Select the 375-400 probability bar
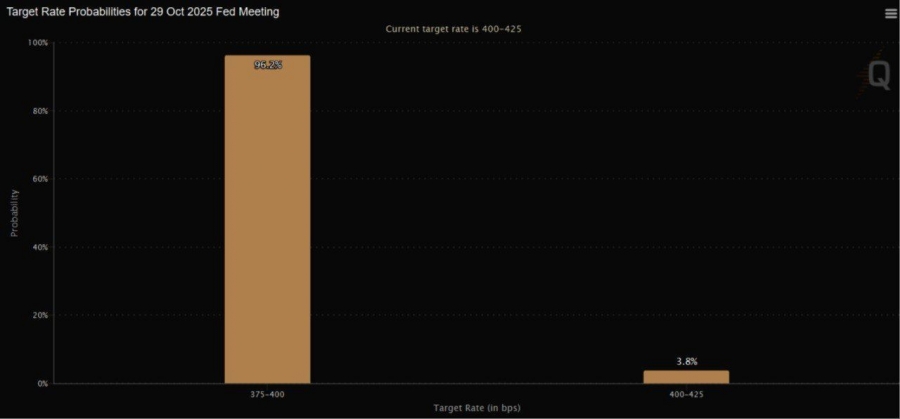Image resolution: width=900 pixels, height=419 pixels. (267, 219)
